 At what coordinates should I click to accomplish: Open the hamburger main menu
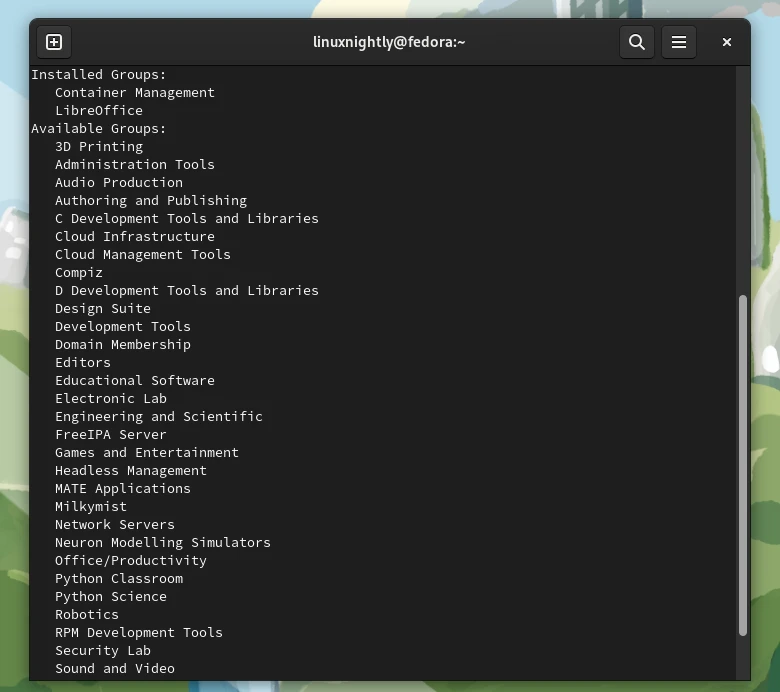(679, 42)
